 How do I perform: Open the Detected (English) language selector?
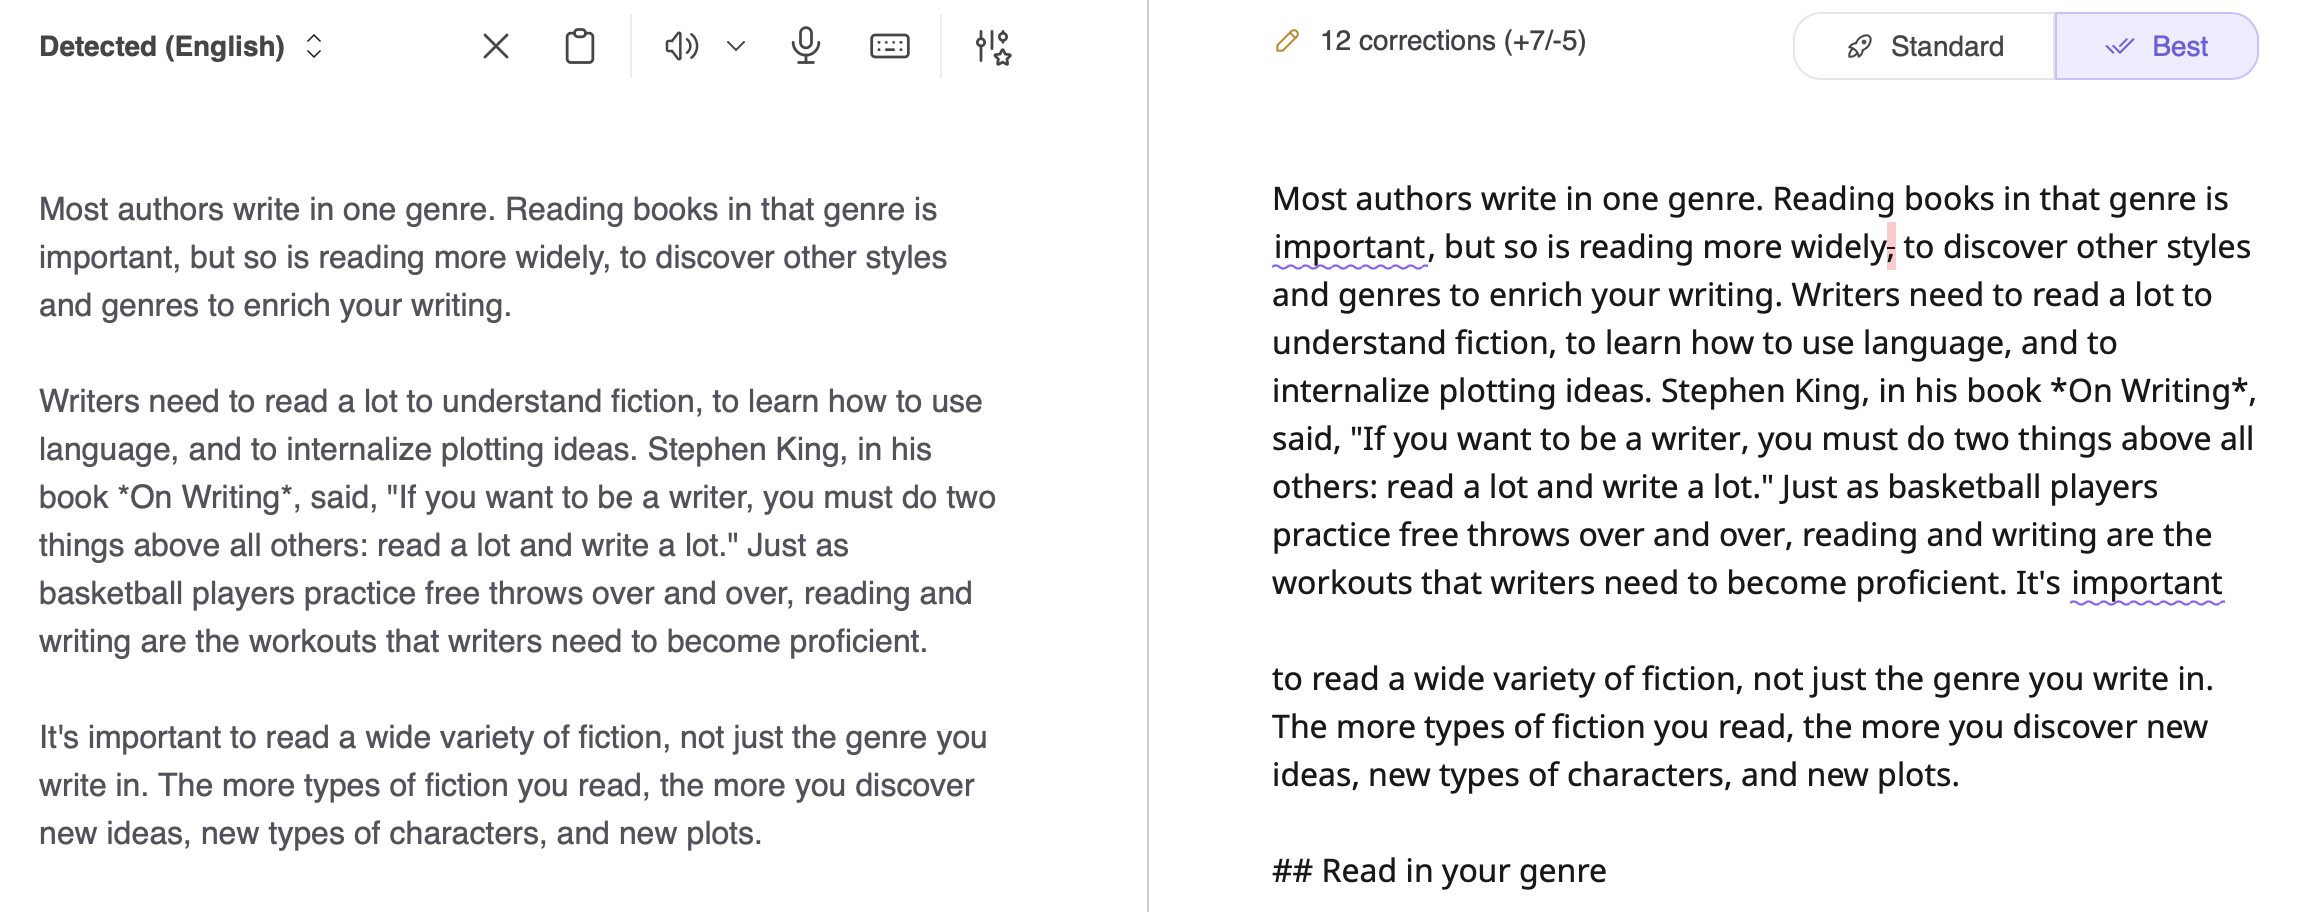[162, 46]
